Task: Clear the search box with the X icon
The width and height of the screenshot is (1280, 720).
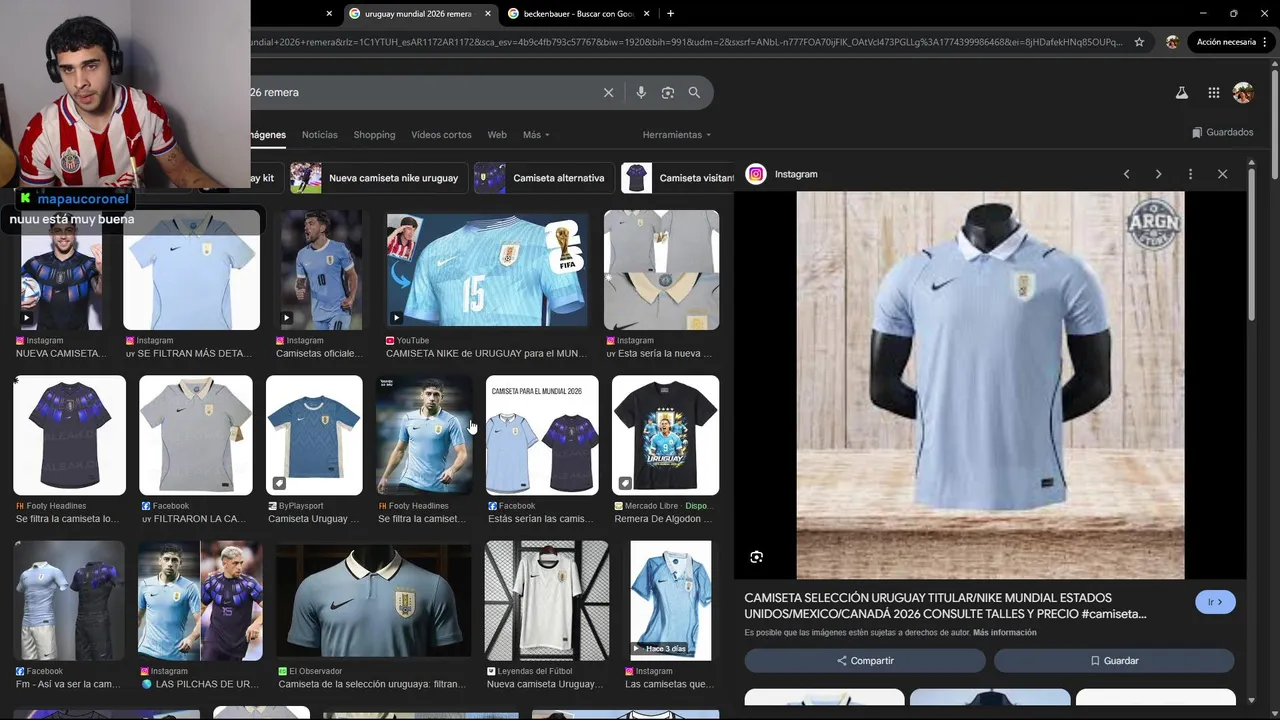Action: click(x=608, y=92)
